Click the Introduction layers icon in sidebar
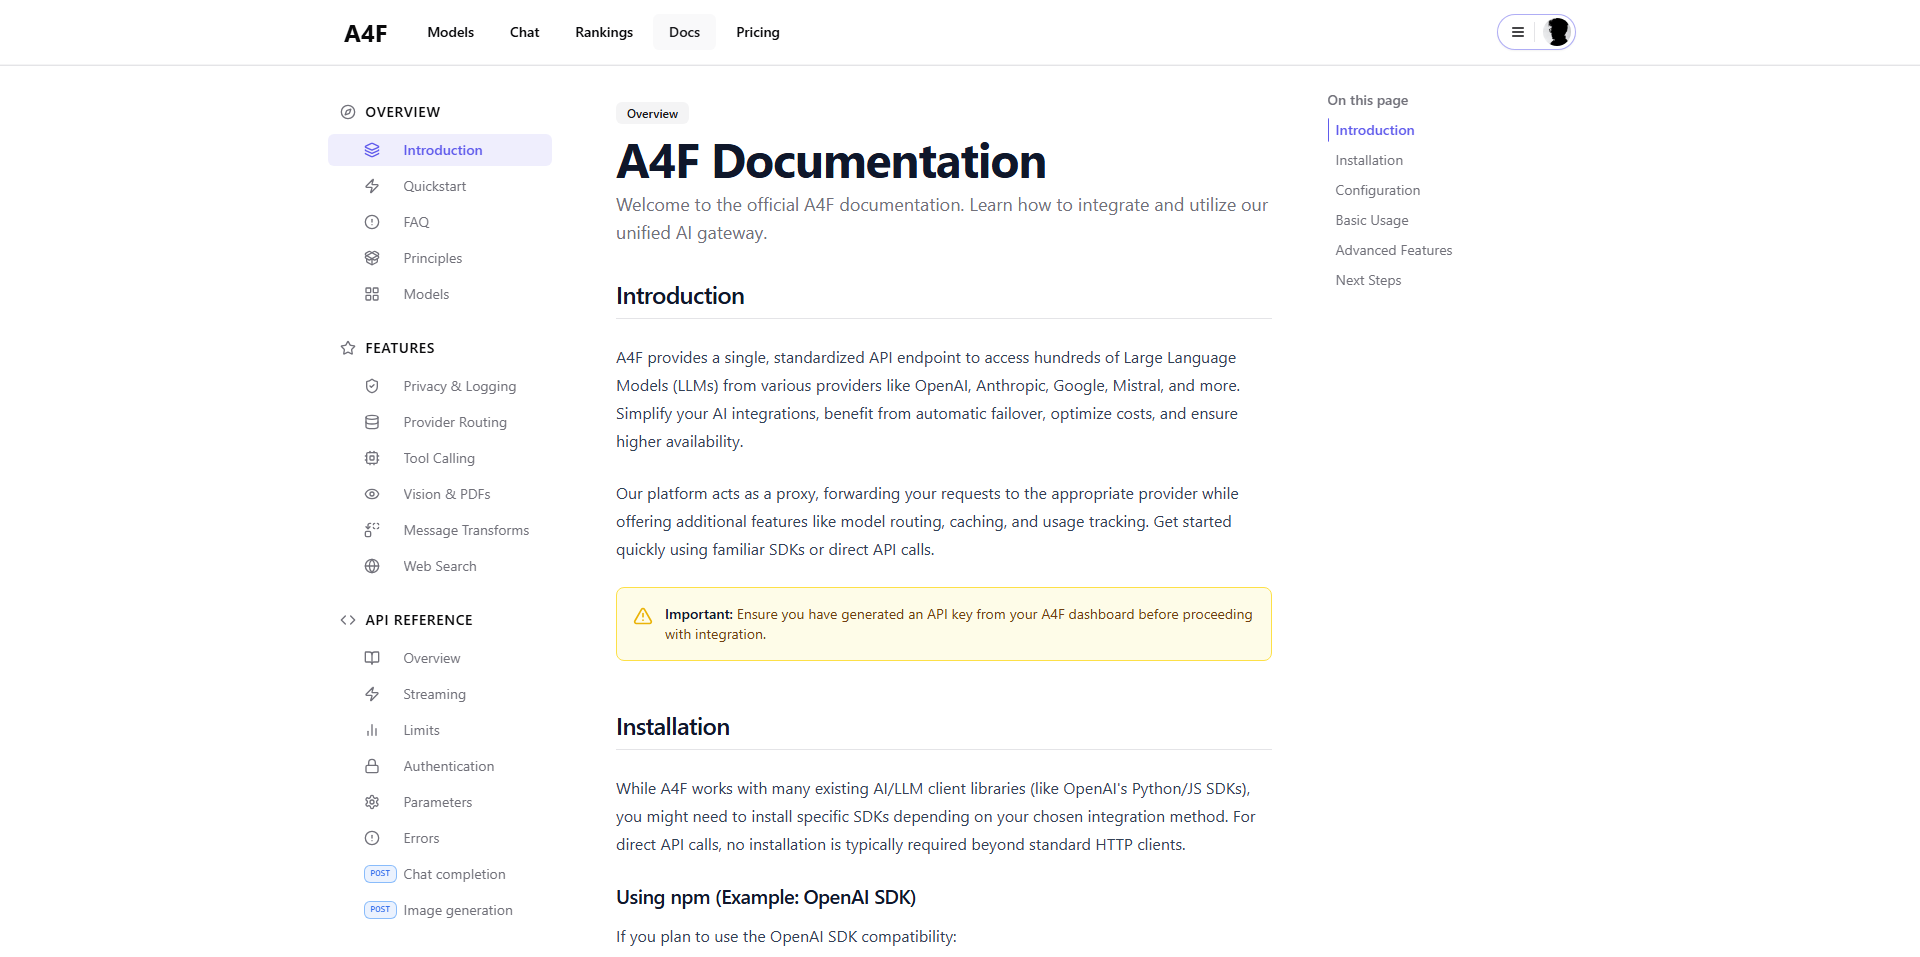Screen dimensions: 1920x957 (x=372, y=150)
